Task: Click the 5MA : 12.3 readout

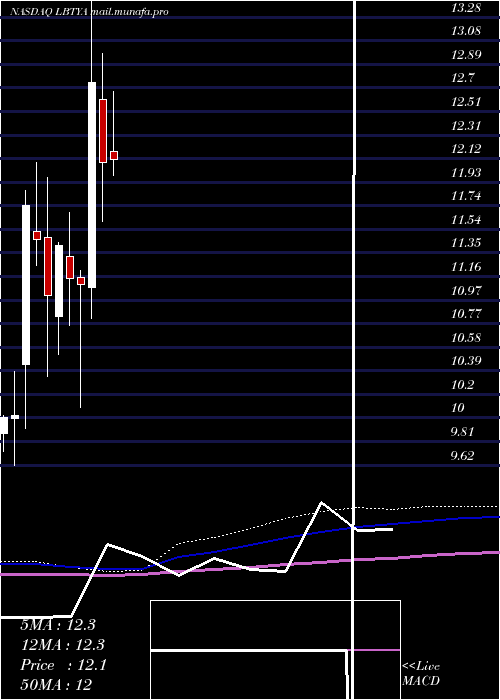Action: tap(58, 625)
